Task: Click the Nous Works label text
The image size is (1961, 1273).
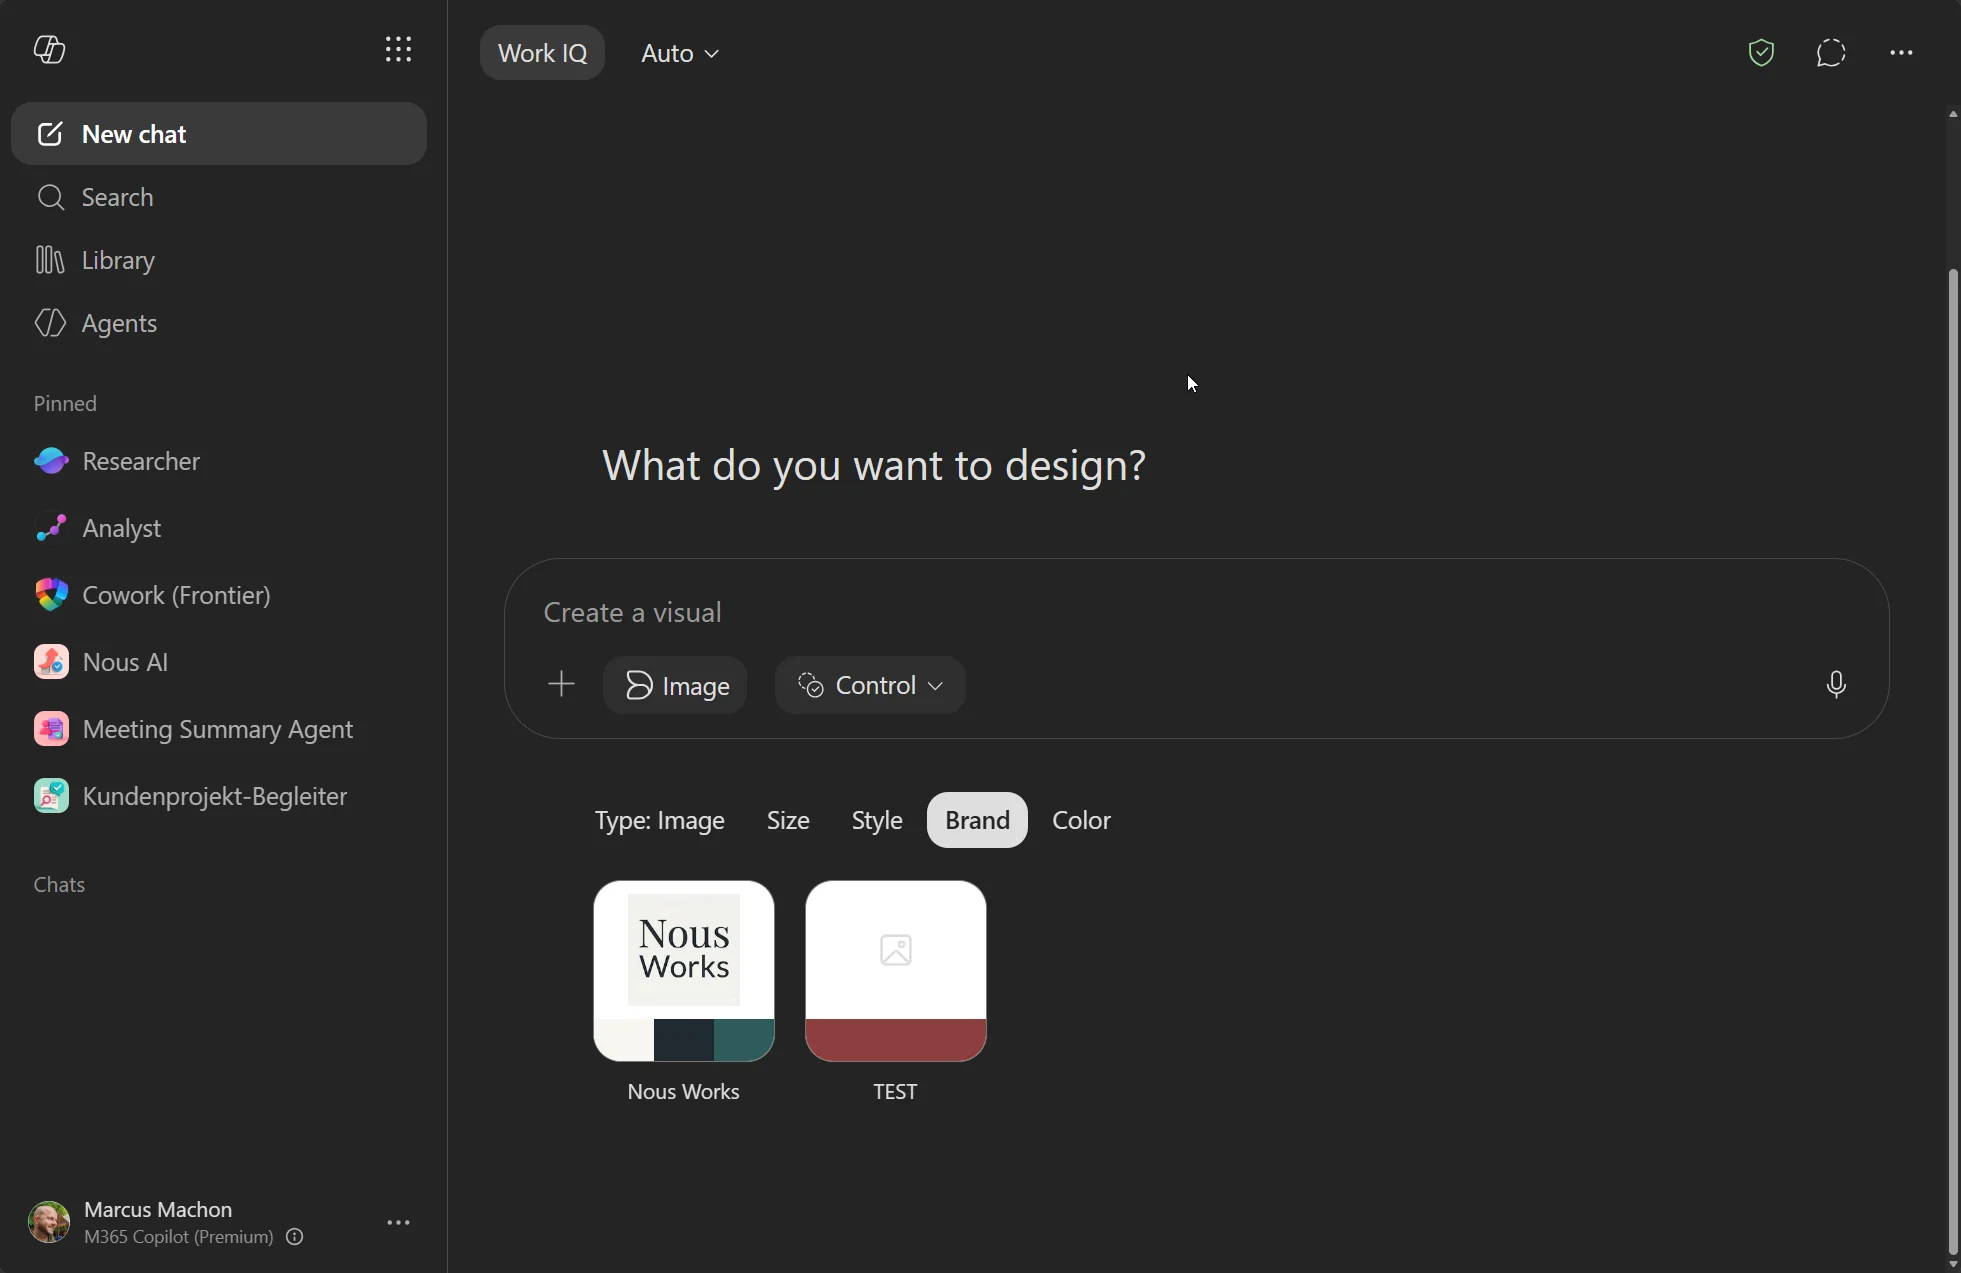Action: coord(683,1092)
